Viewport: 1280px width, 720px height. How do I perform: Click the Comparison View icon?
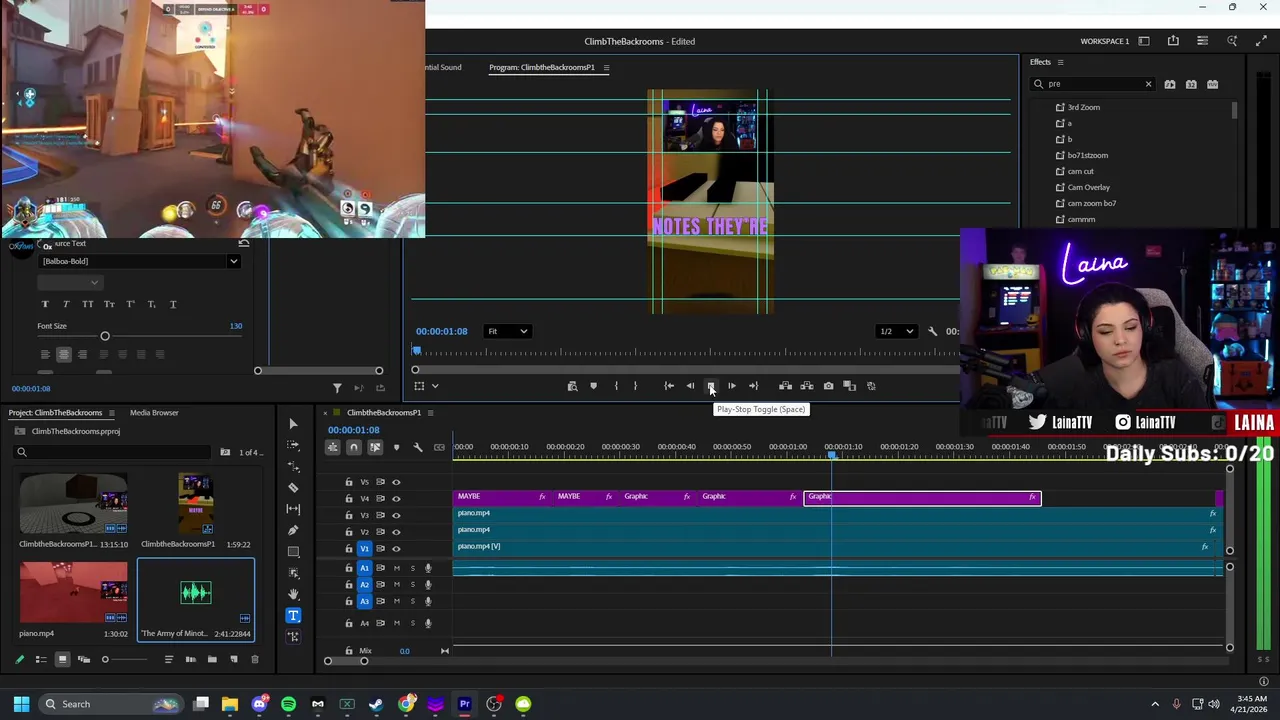[849, 386]
